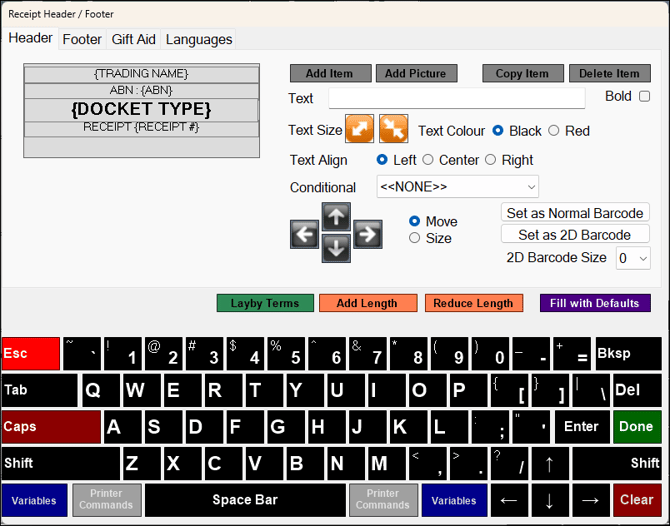Tap the keyboard left arrow key
This screenshot has width=670, height=526.
(509, 500)
